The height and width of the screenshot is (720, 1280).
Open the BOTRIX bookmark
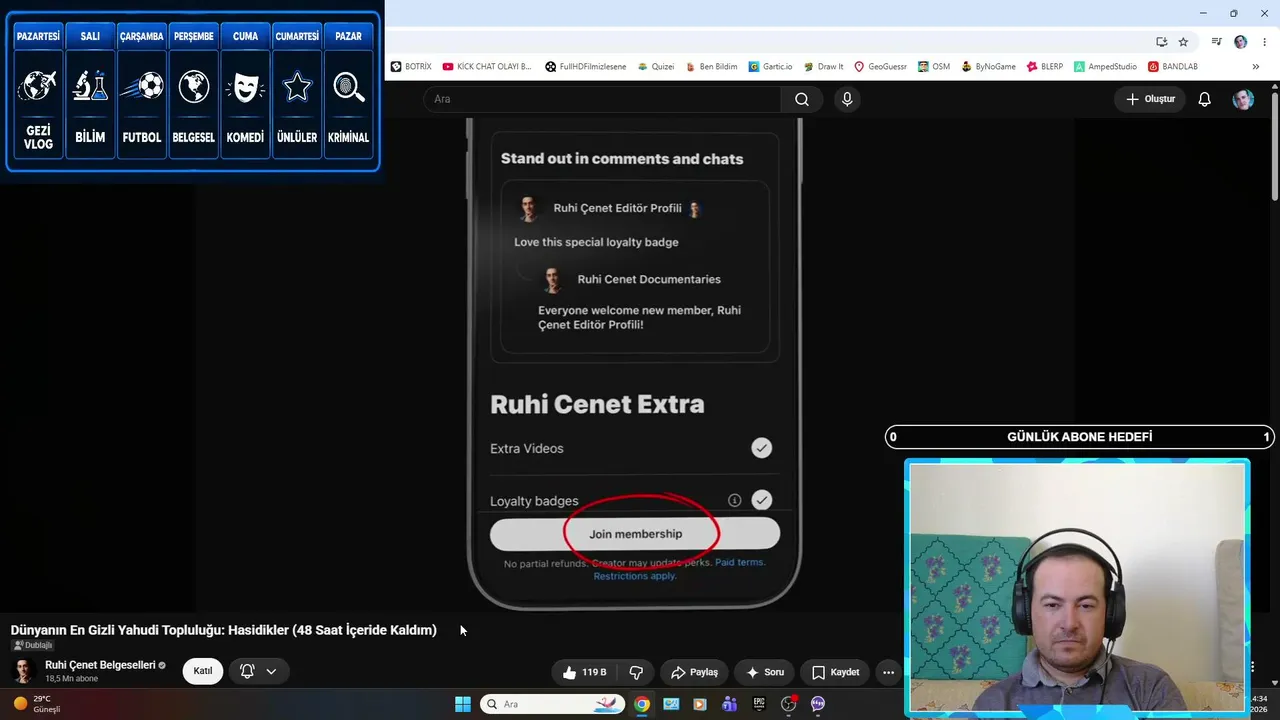pyautogui.click(x=411, y=67)
